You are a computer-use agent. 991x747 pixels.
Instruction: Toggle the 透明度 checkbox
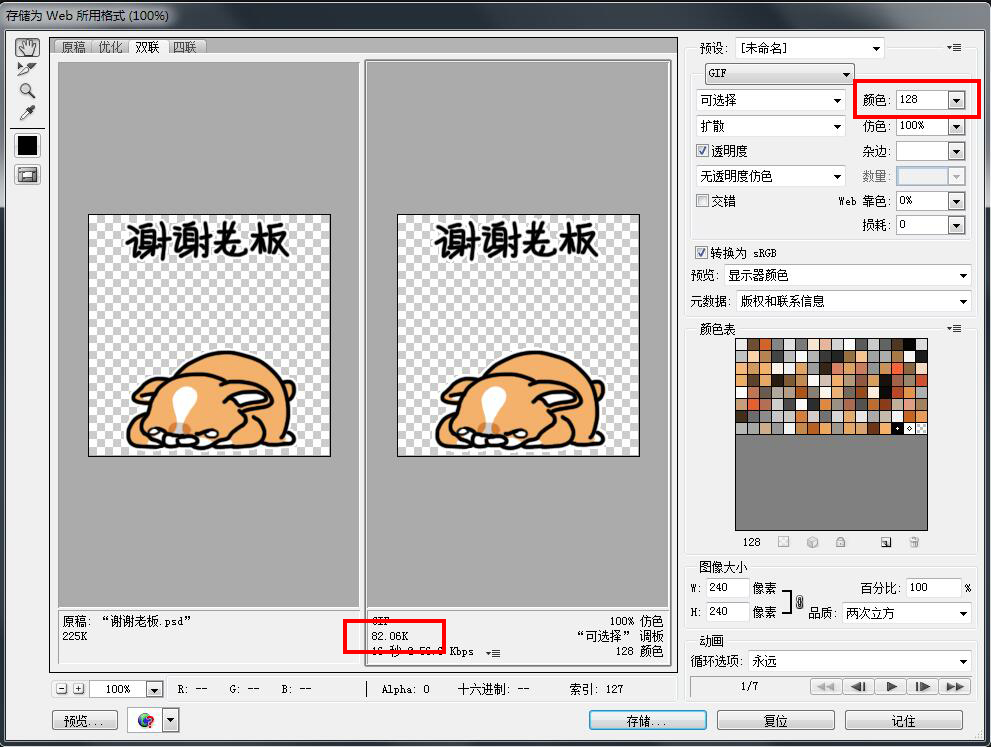click(702, 151)
